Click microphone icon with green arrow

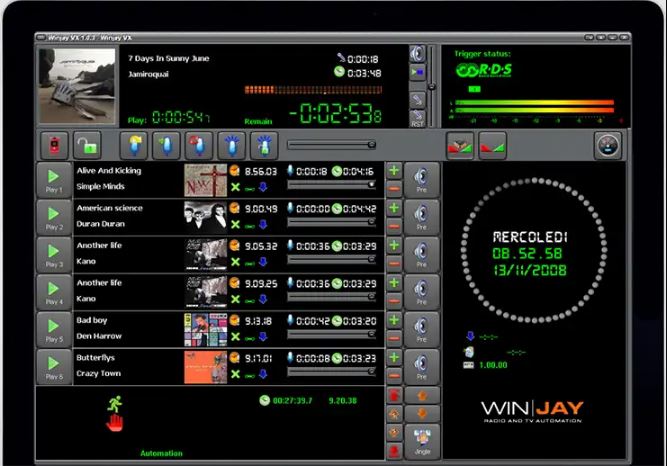tap(166, 145)
